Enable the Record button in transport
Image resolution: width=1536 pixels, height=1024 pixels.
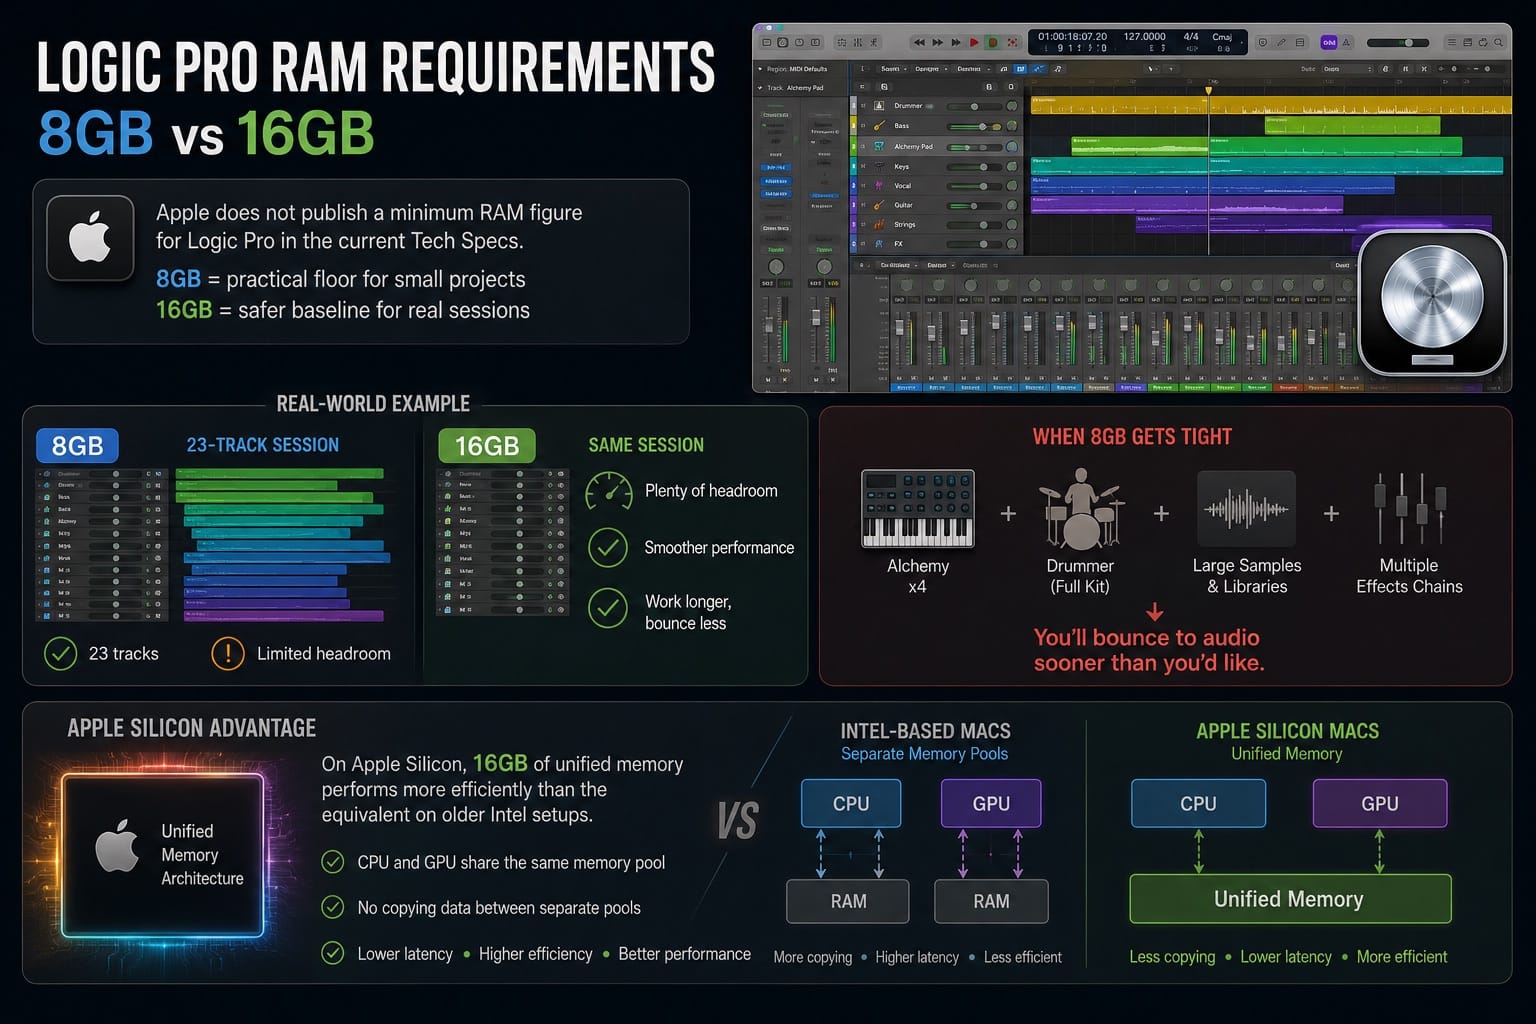tap(993, 42)
